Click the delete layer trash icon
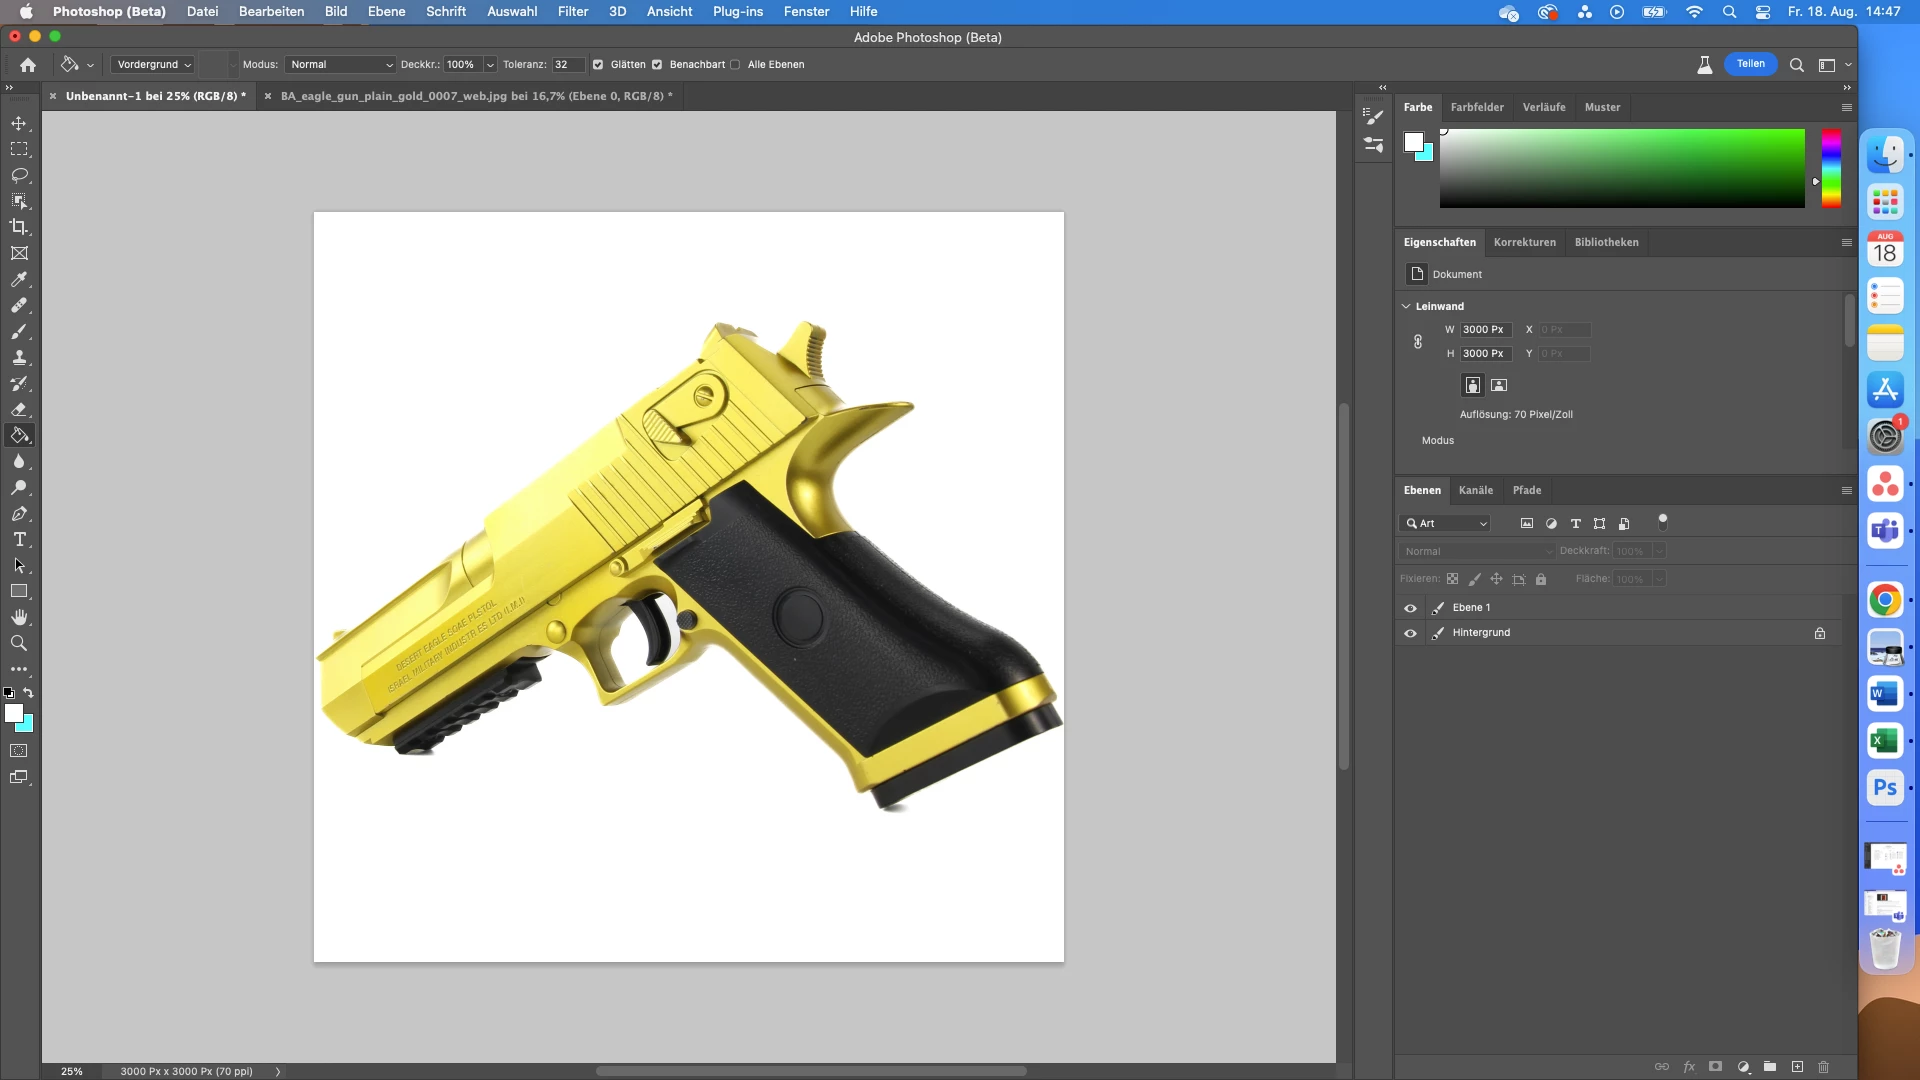 pos(1823,1067)
